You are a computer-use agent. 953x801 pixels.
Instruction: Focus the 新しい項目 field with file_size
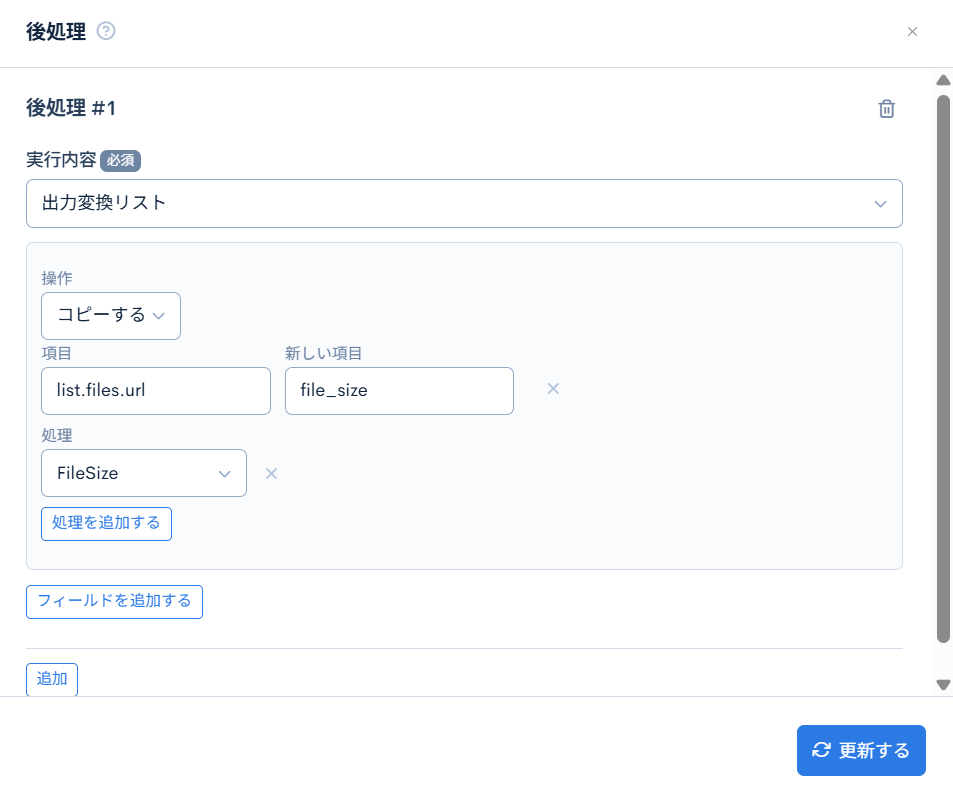pos(399,391)
